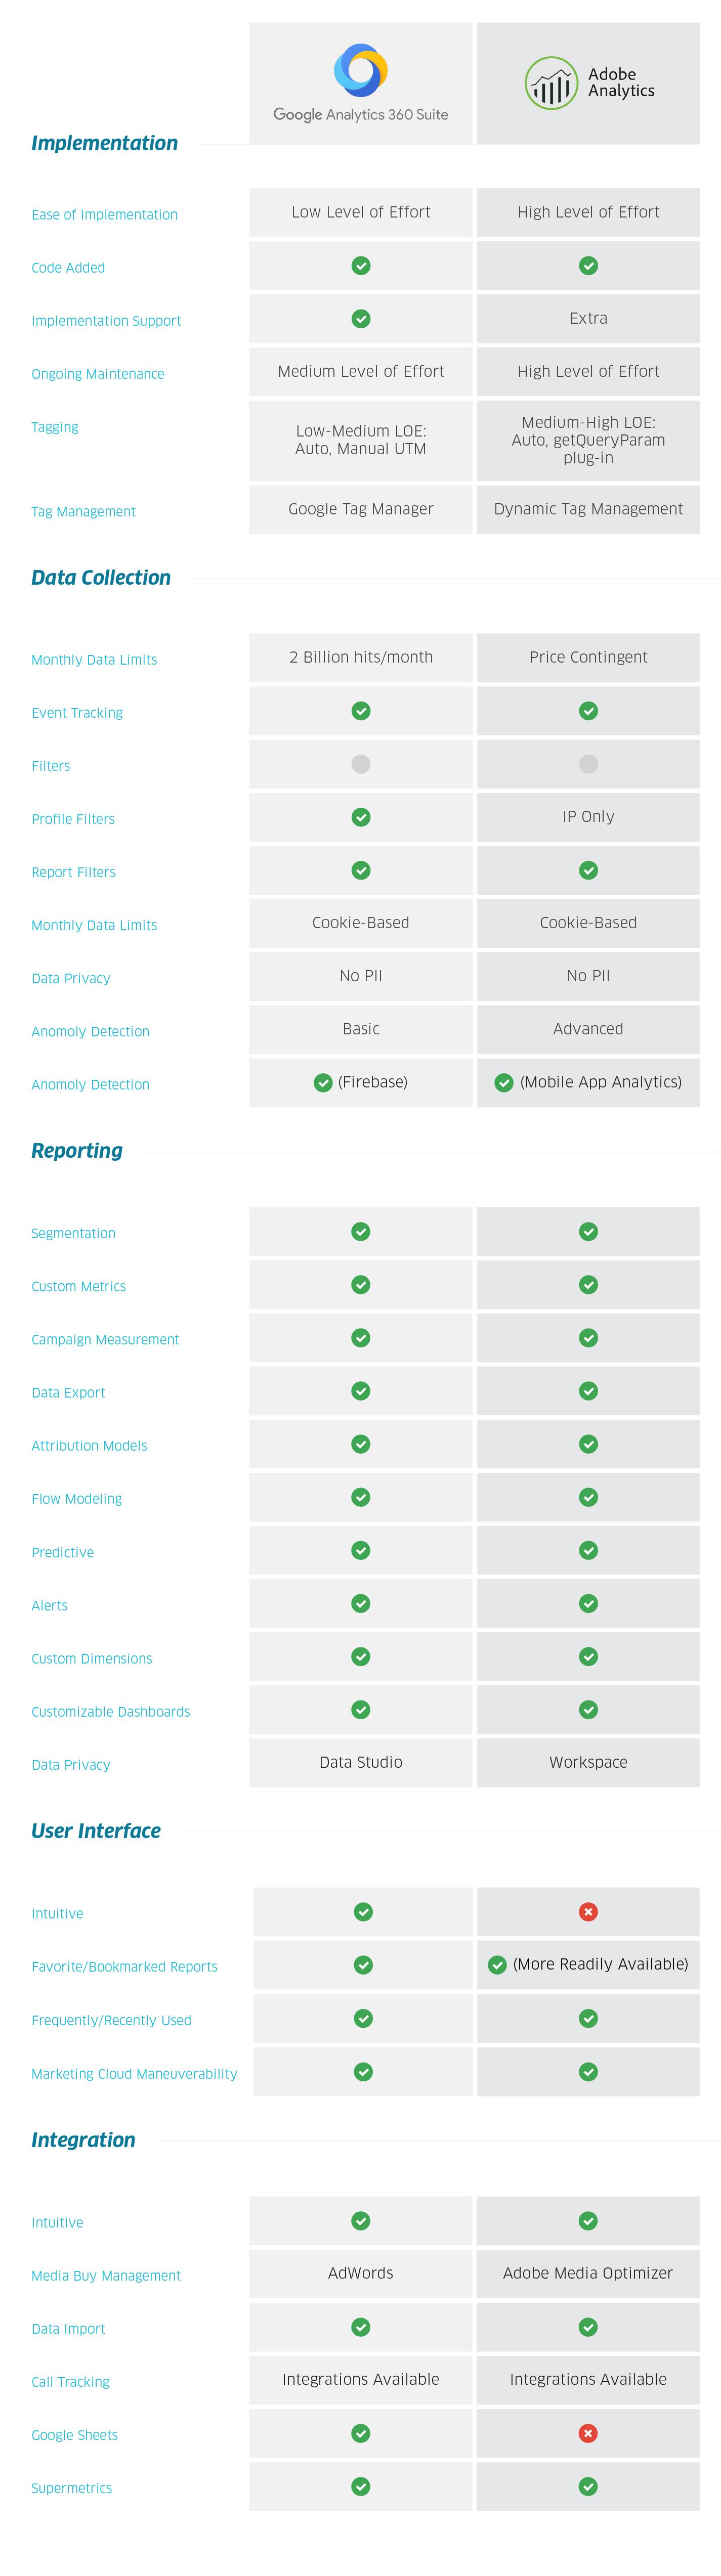Click the Adobe Analytics logo

click(x=588, y=83)
